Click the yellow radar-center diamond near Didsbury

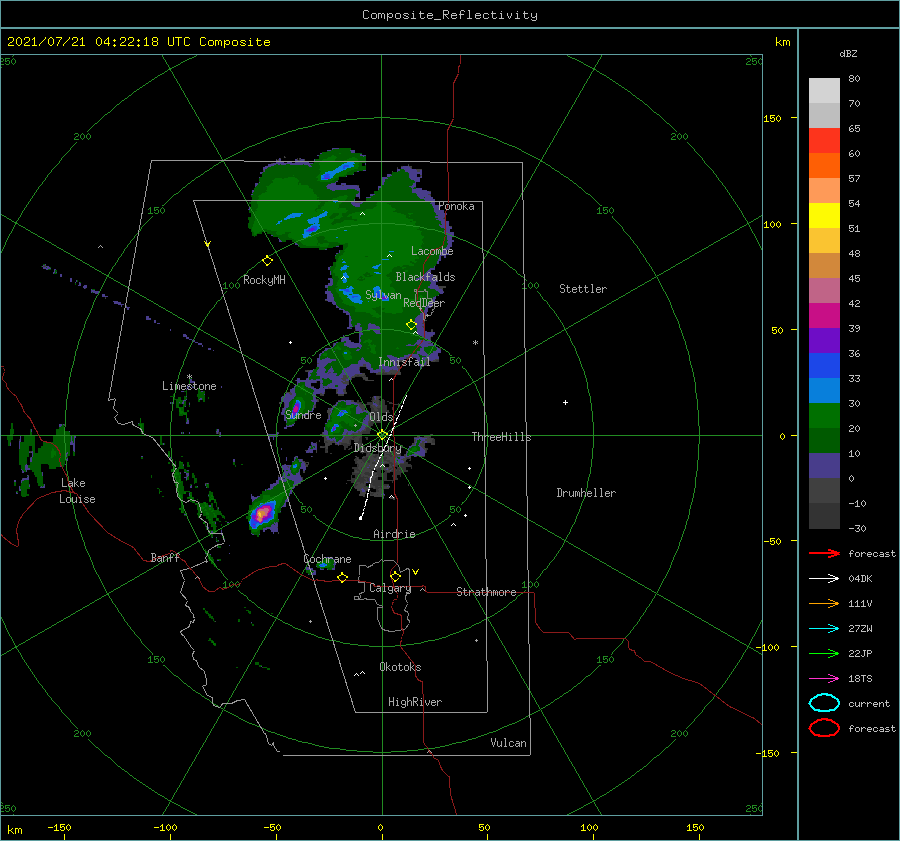point(382,435)
